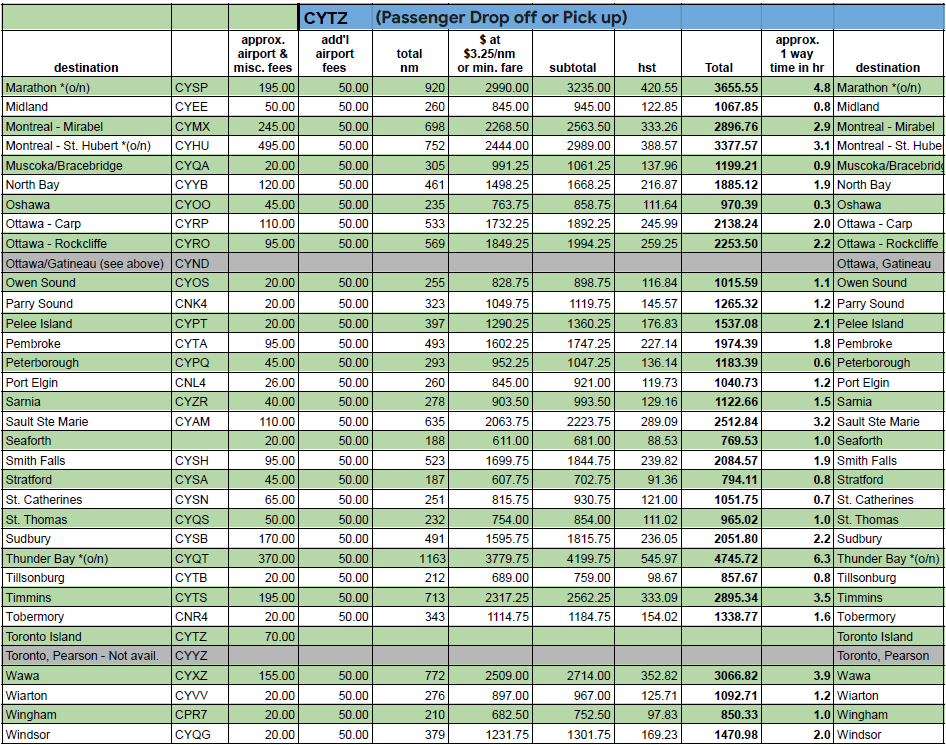Screen dimensions: 946x745
Task: Click the CYTZ header cell
Action: pos(326,18)
